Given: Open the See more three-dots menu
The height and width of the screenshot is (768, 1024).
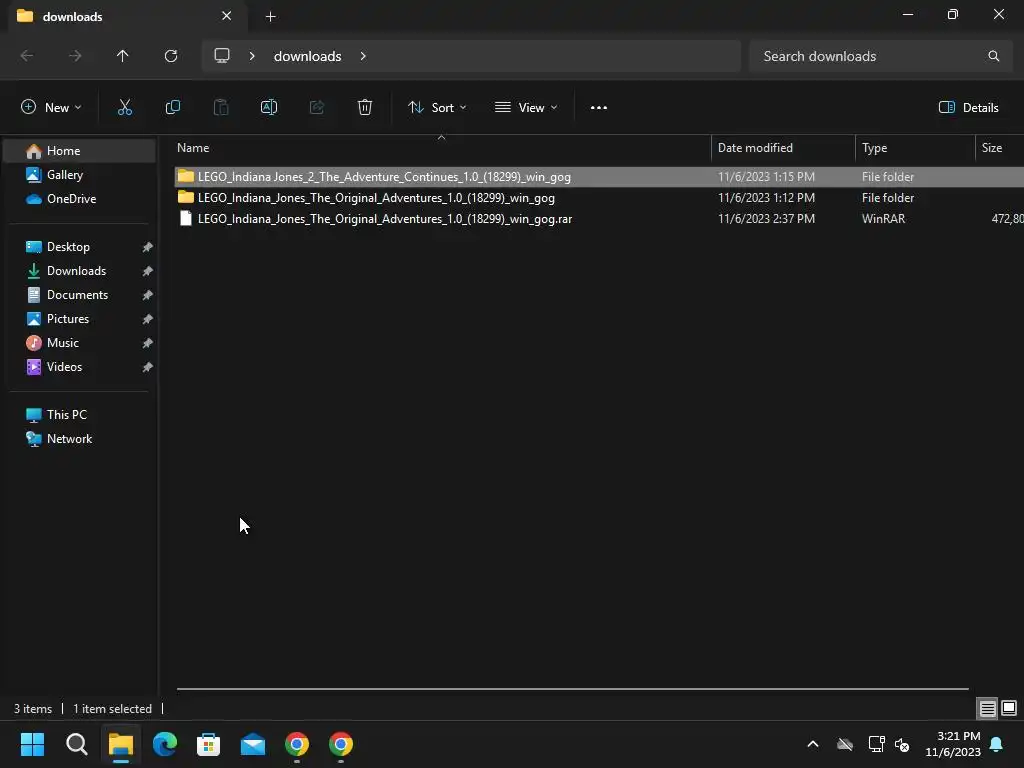Looking at the screenshot, I should click(x=599, y=108).
